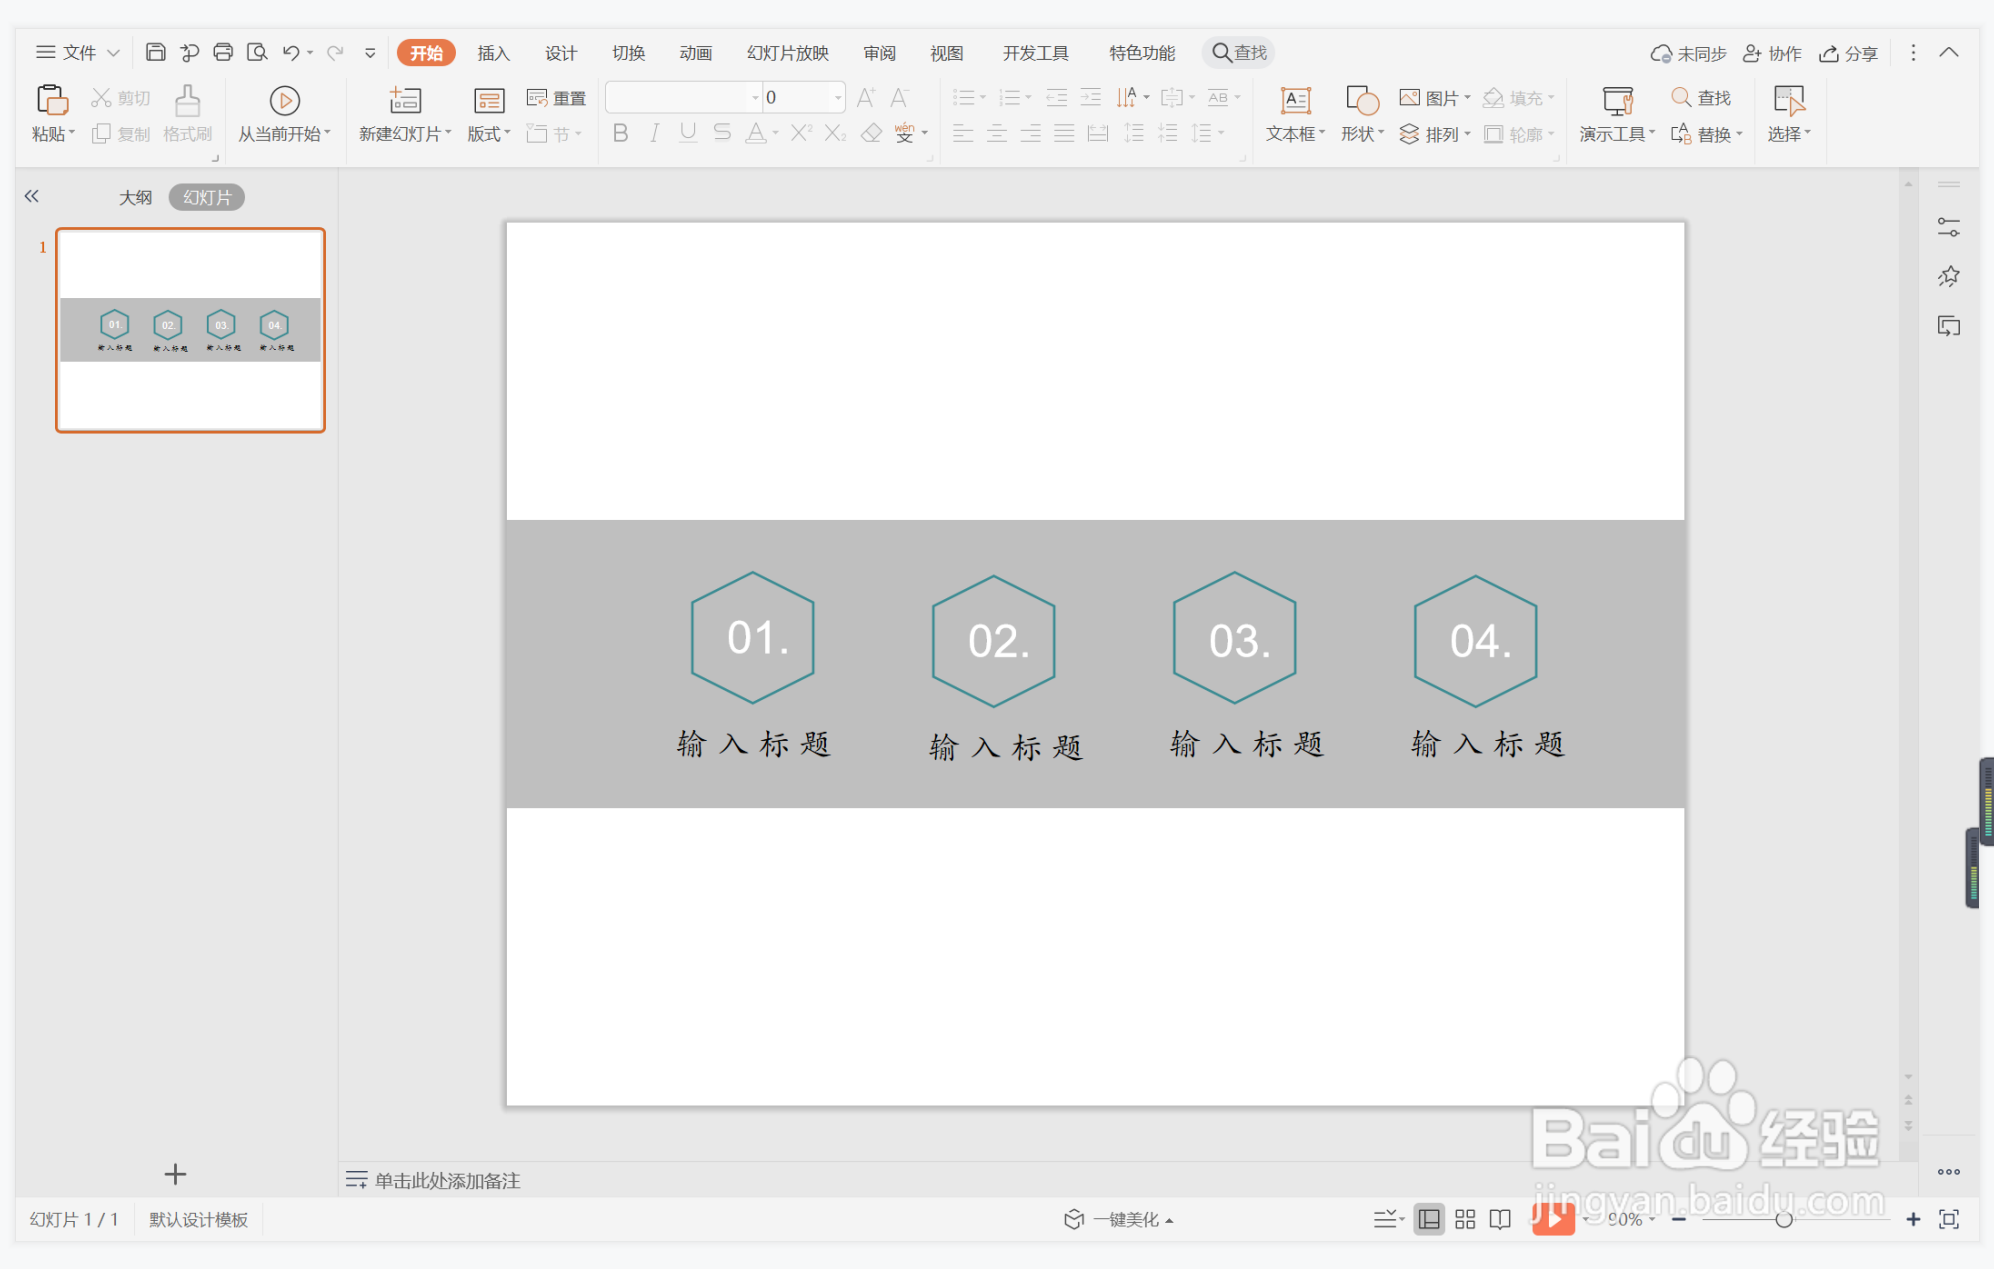Open the font size dropdown arrow
1994x1269 pixels.
click(837, 97)
